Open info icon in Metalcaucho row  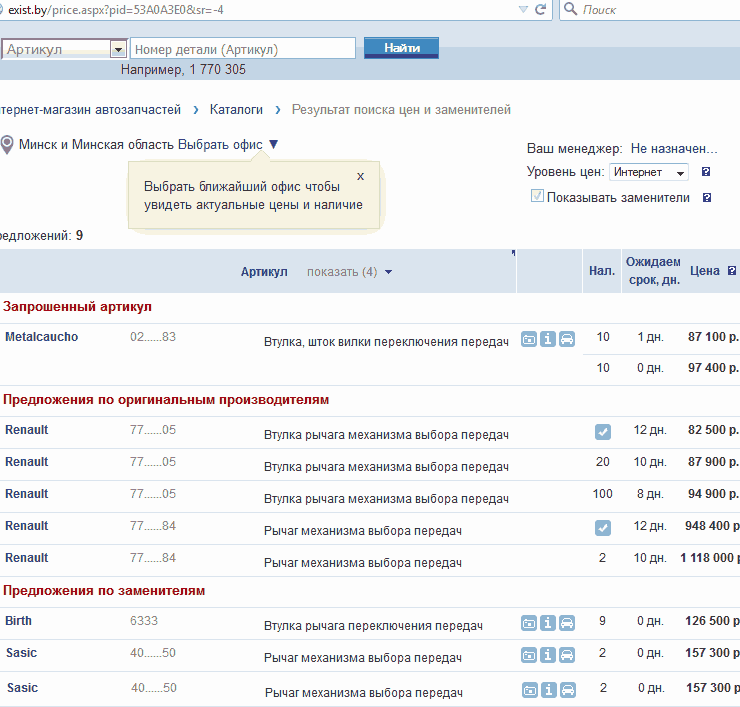pos(547,339)
